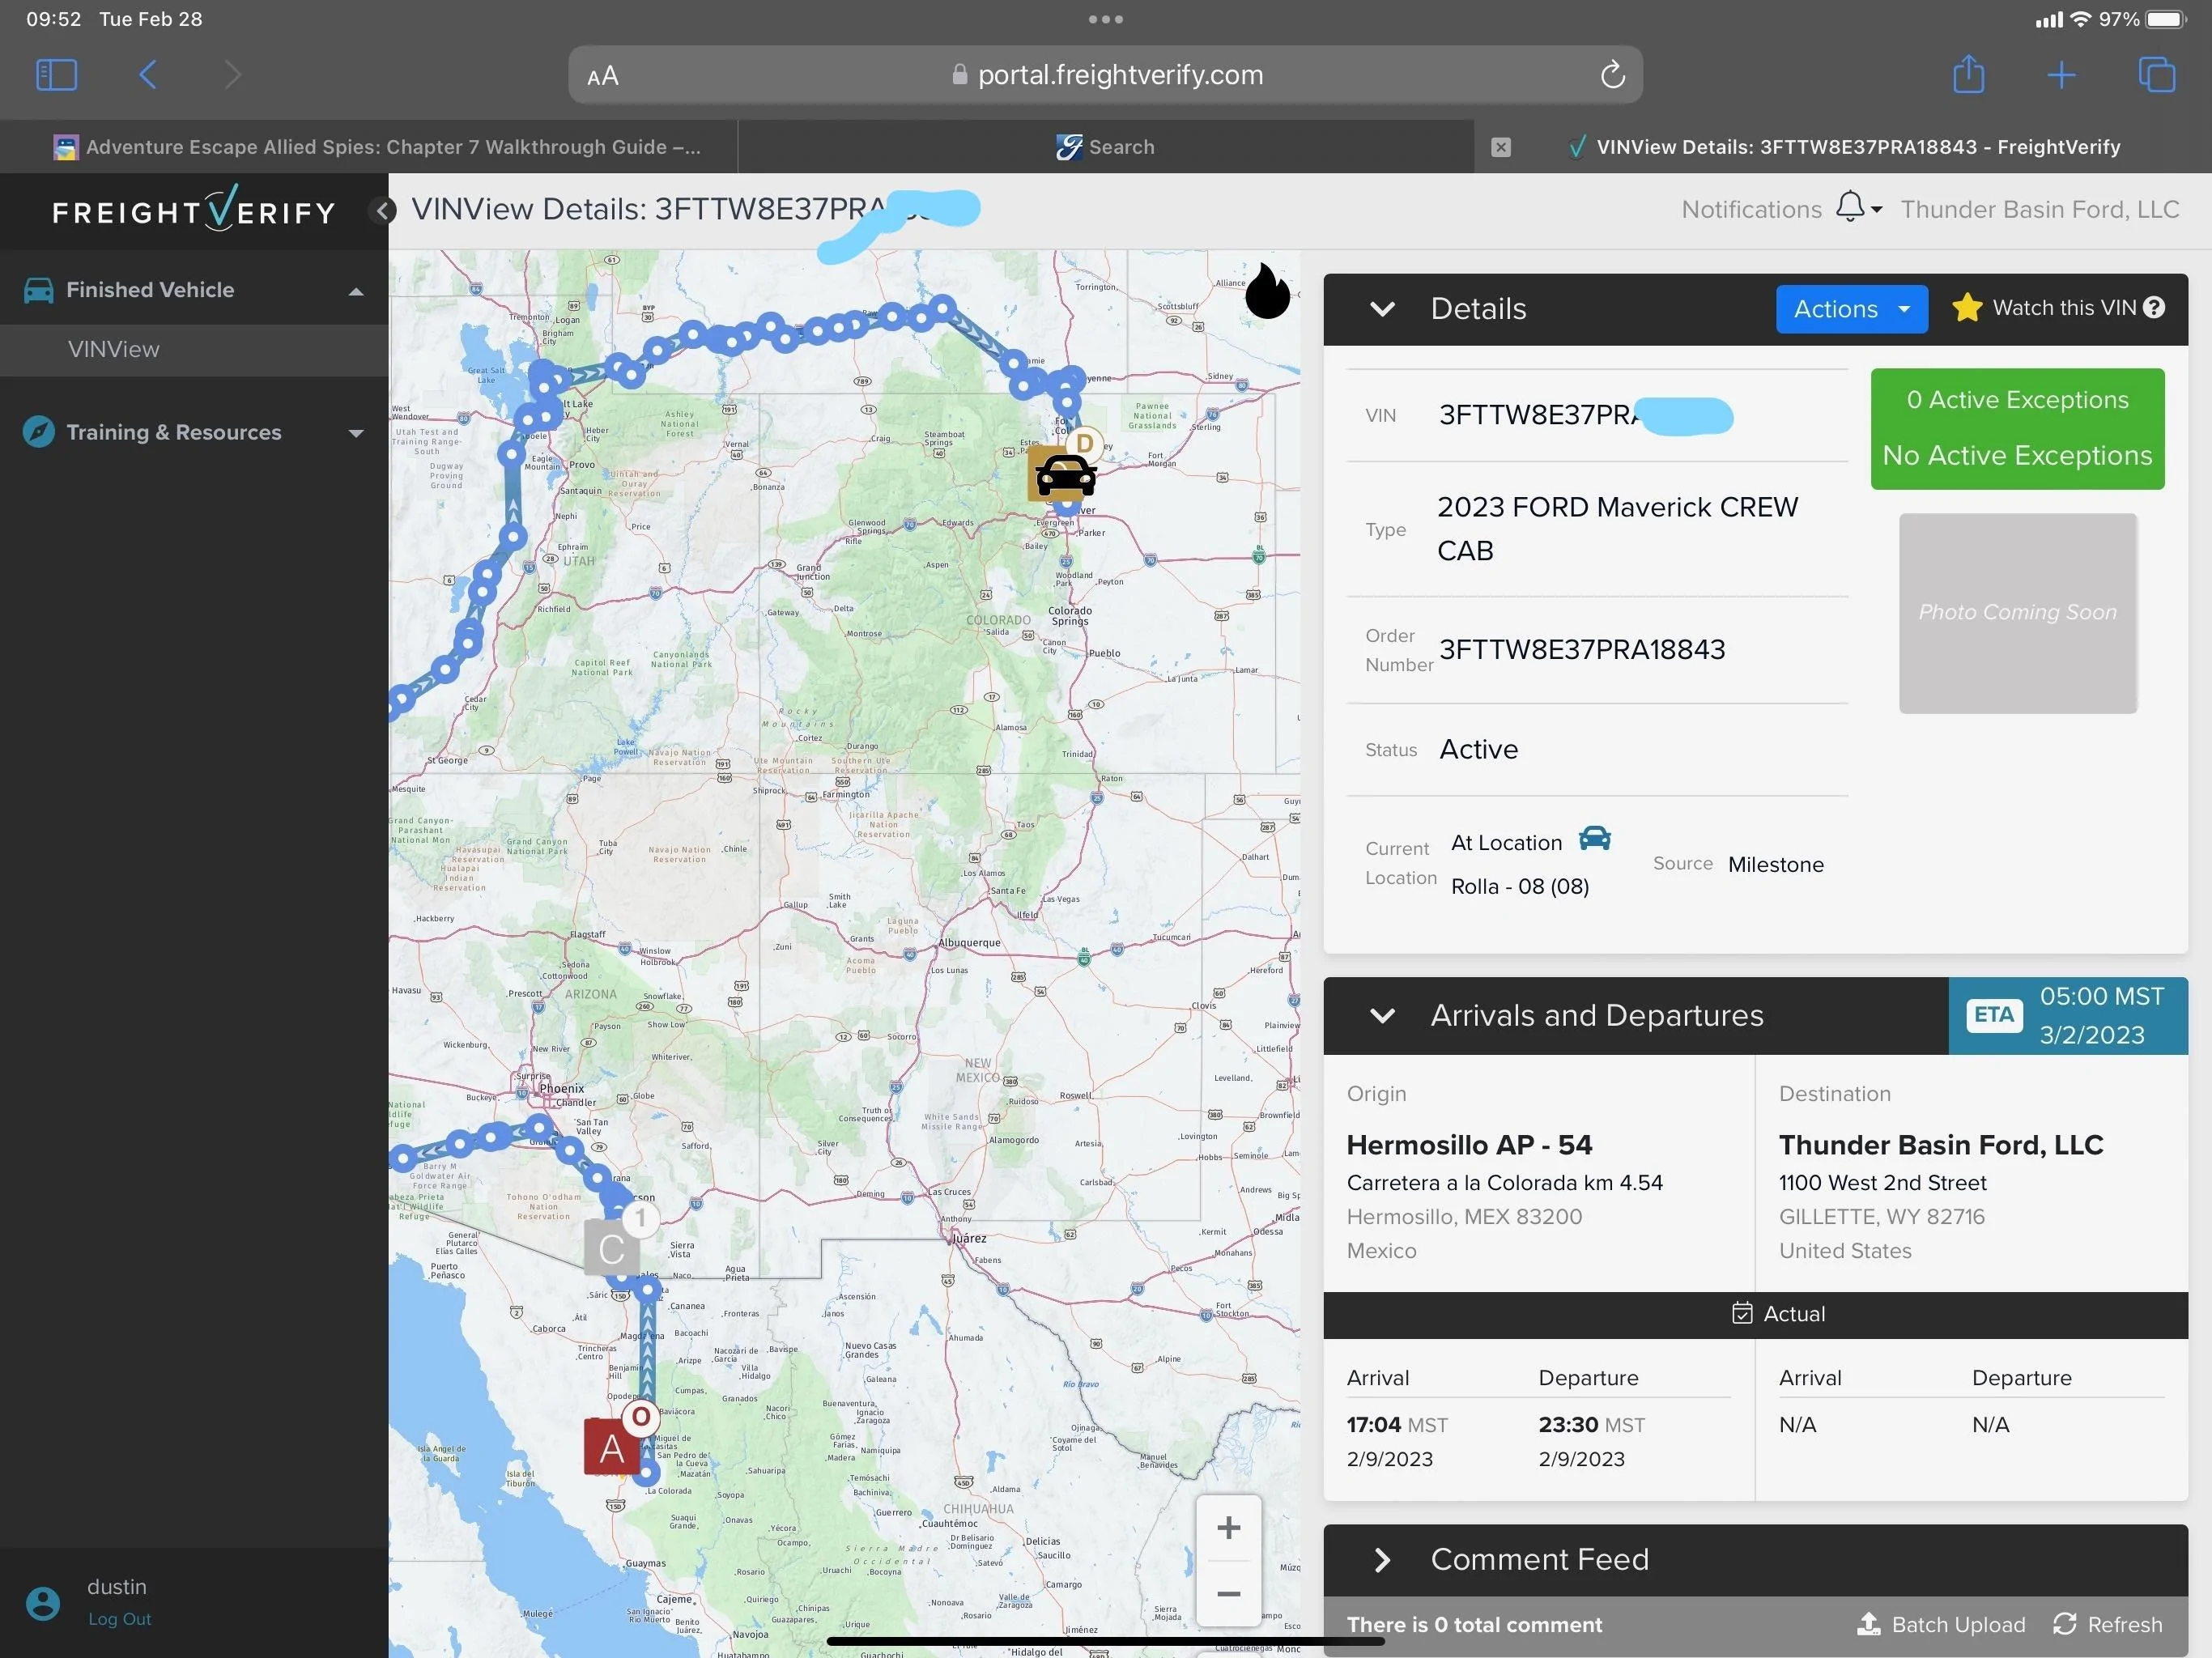Open the Safari share sheet icon
The image size is (2212, 1658).
1968,74
